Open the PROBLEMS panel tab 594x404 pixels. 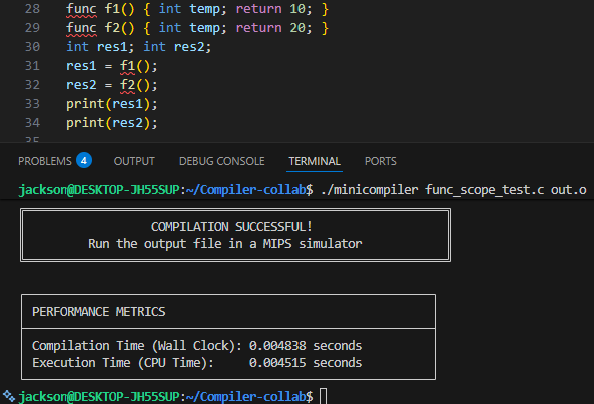pyautogui.click(x=45, y=161)
